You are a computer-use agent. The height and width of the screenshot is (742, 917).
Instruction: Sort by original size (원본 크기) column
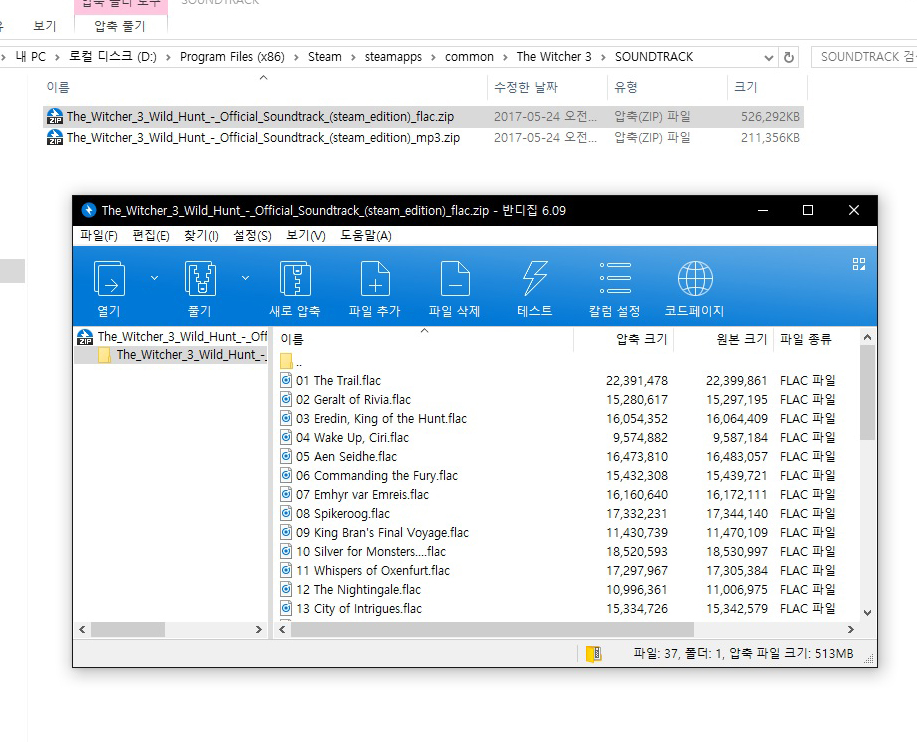point(723,339)
